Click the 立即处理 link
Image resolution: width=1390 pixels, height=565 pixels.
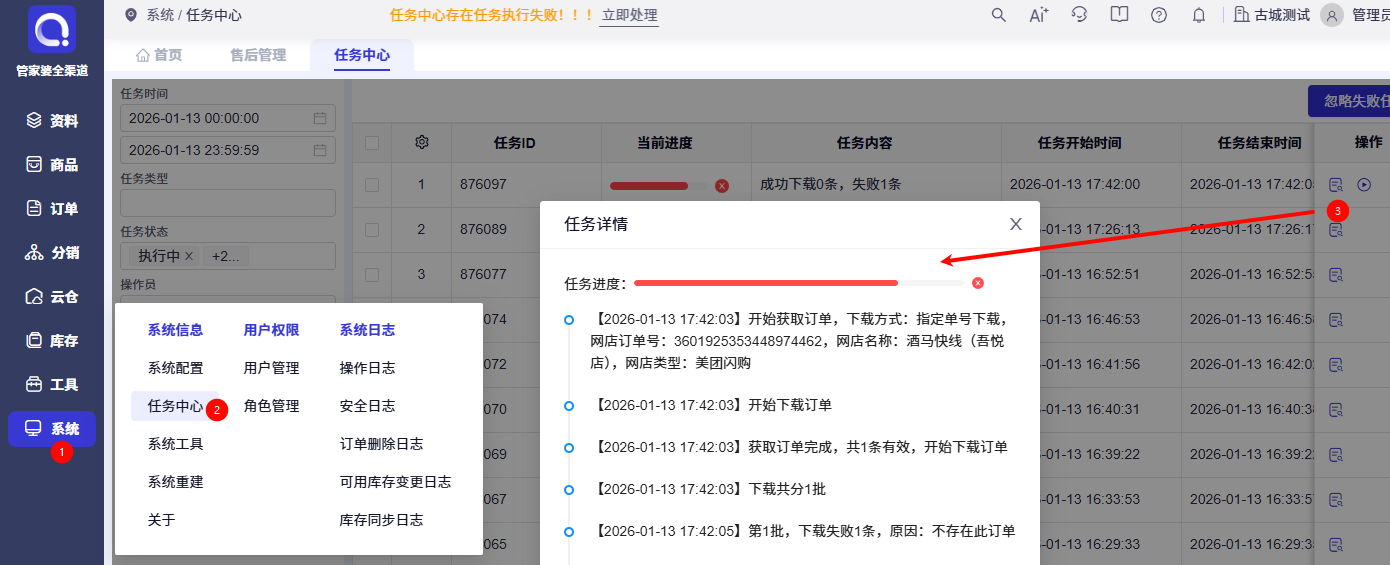coord(629,15)
